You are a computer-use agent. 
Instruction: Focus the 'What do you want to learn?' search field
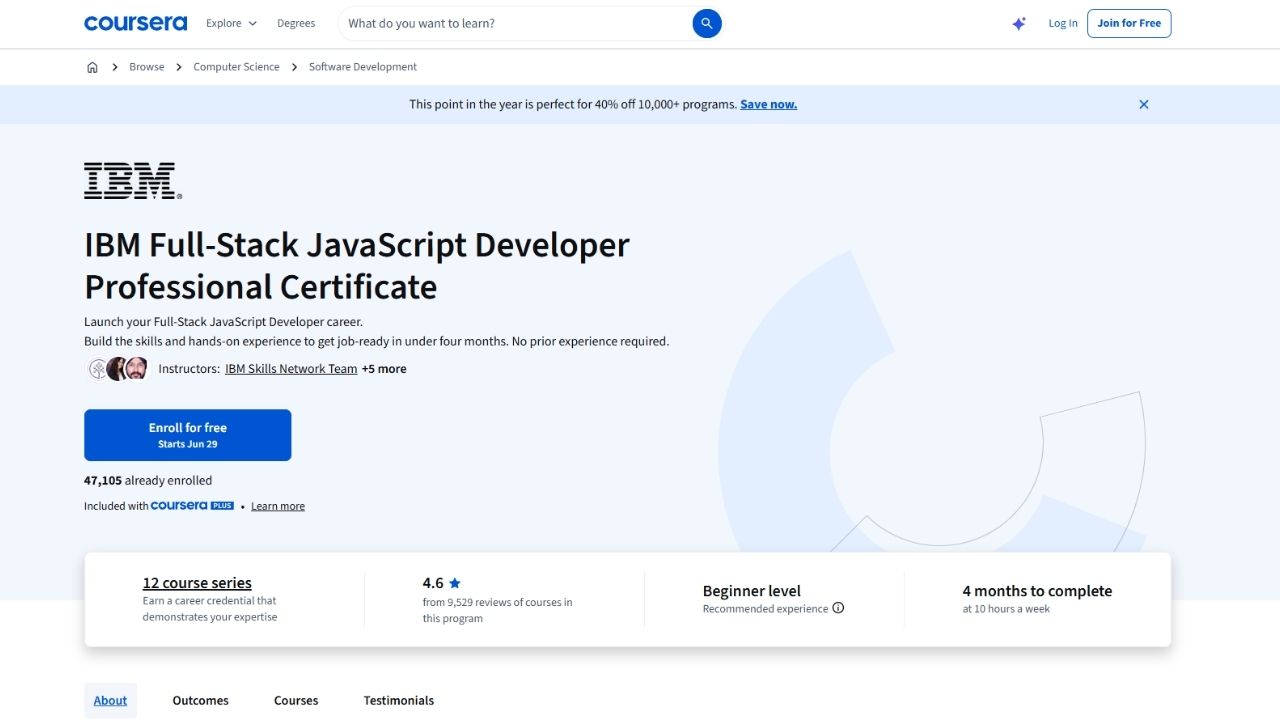(x=515, y=23)
